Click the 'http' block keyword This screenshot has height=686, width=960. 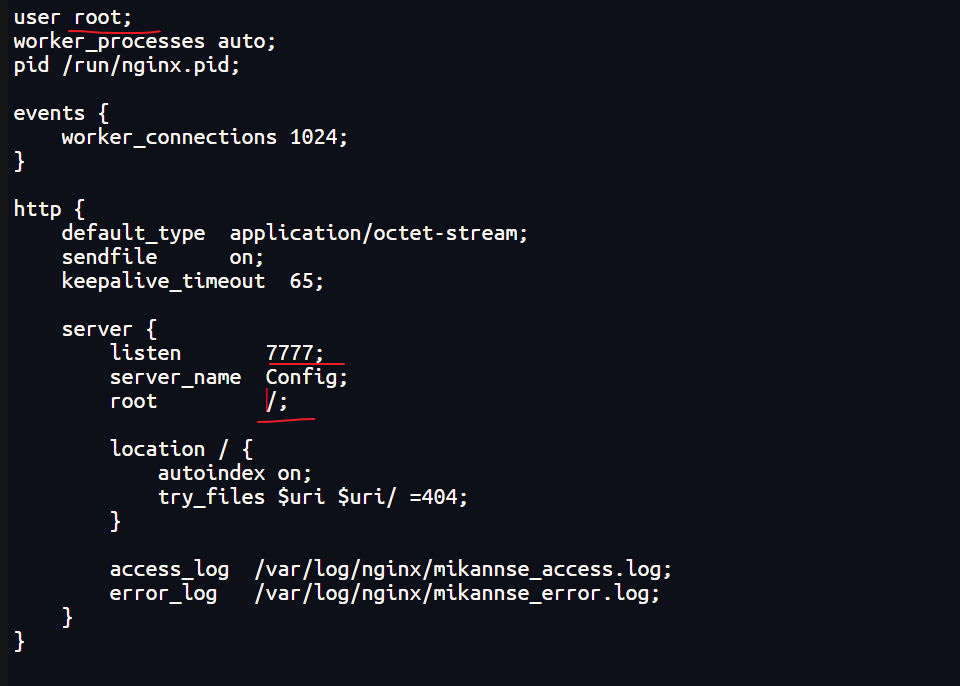(37, 209)
